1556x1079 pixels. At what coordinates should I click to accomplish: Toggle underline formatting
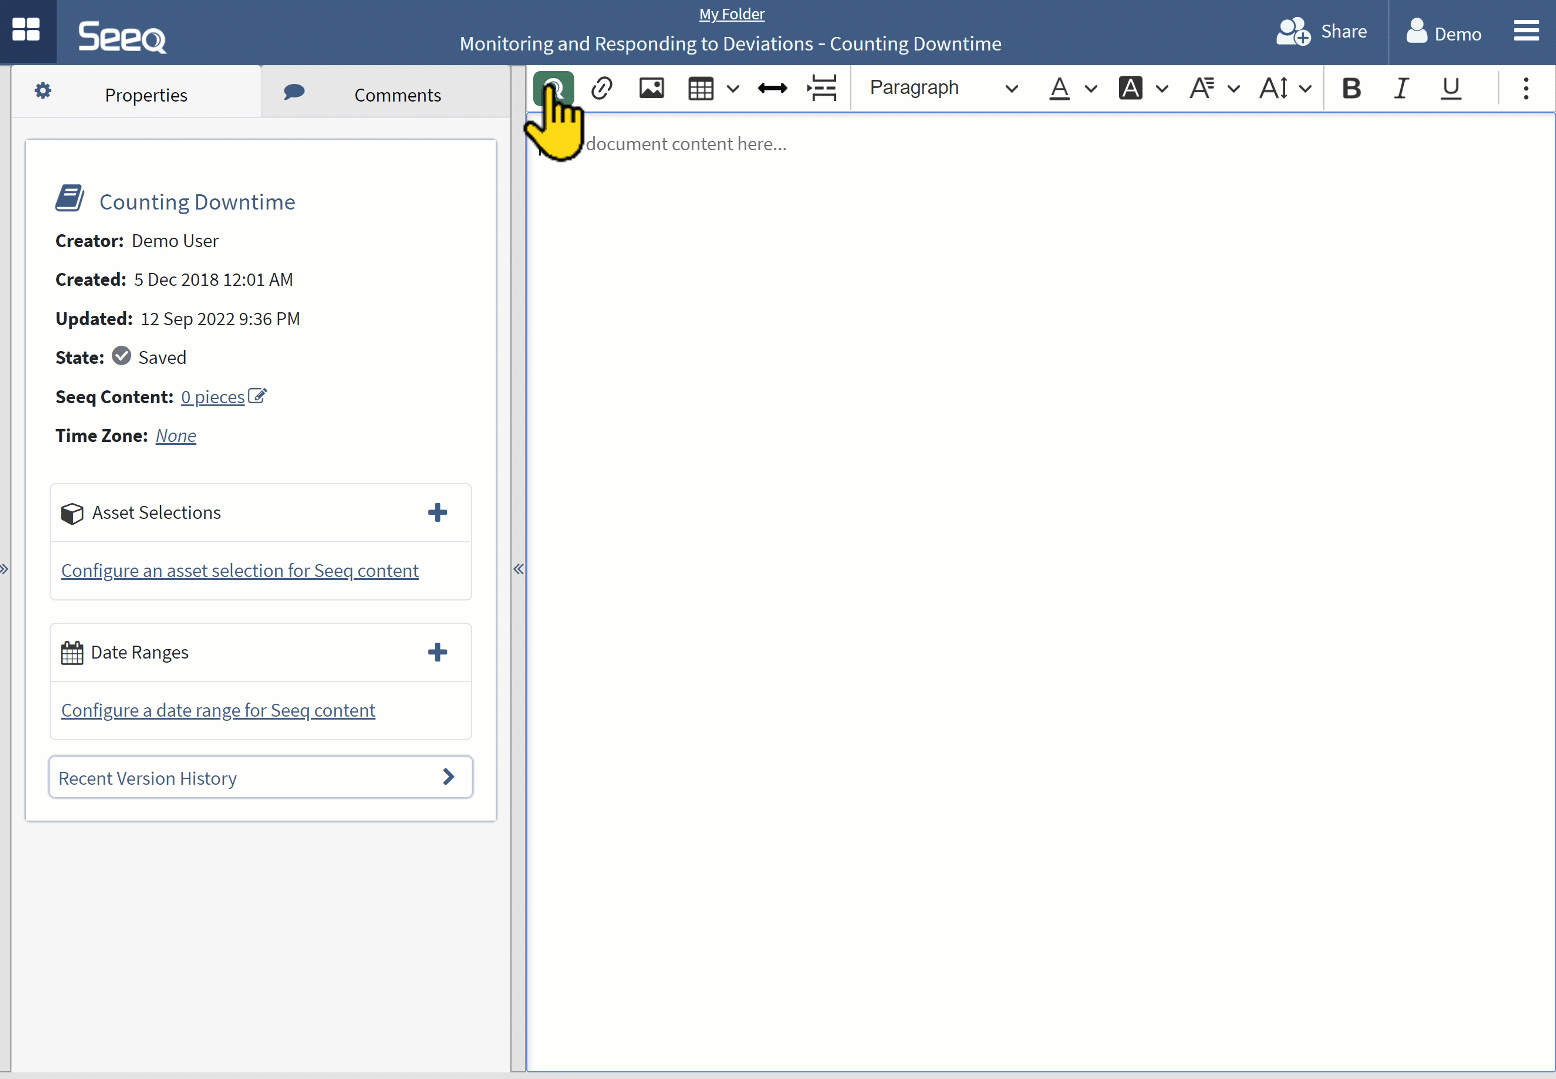1450,88
